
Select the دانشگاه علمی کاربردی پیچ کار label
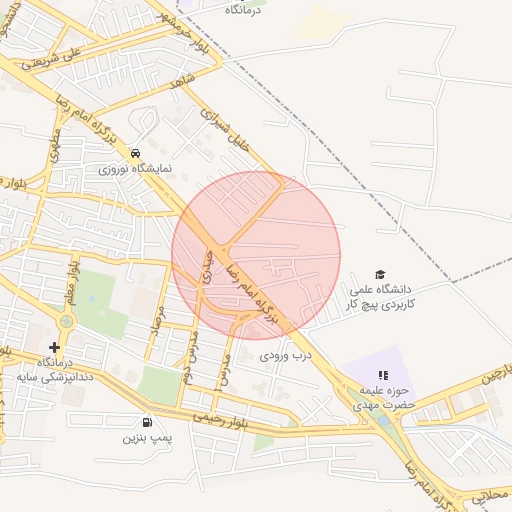pos(380,297)
